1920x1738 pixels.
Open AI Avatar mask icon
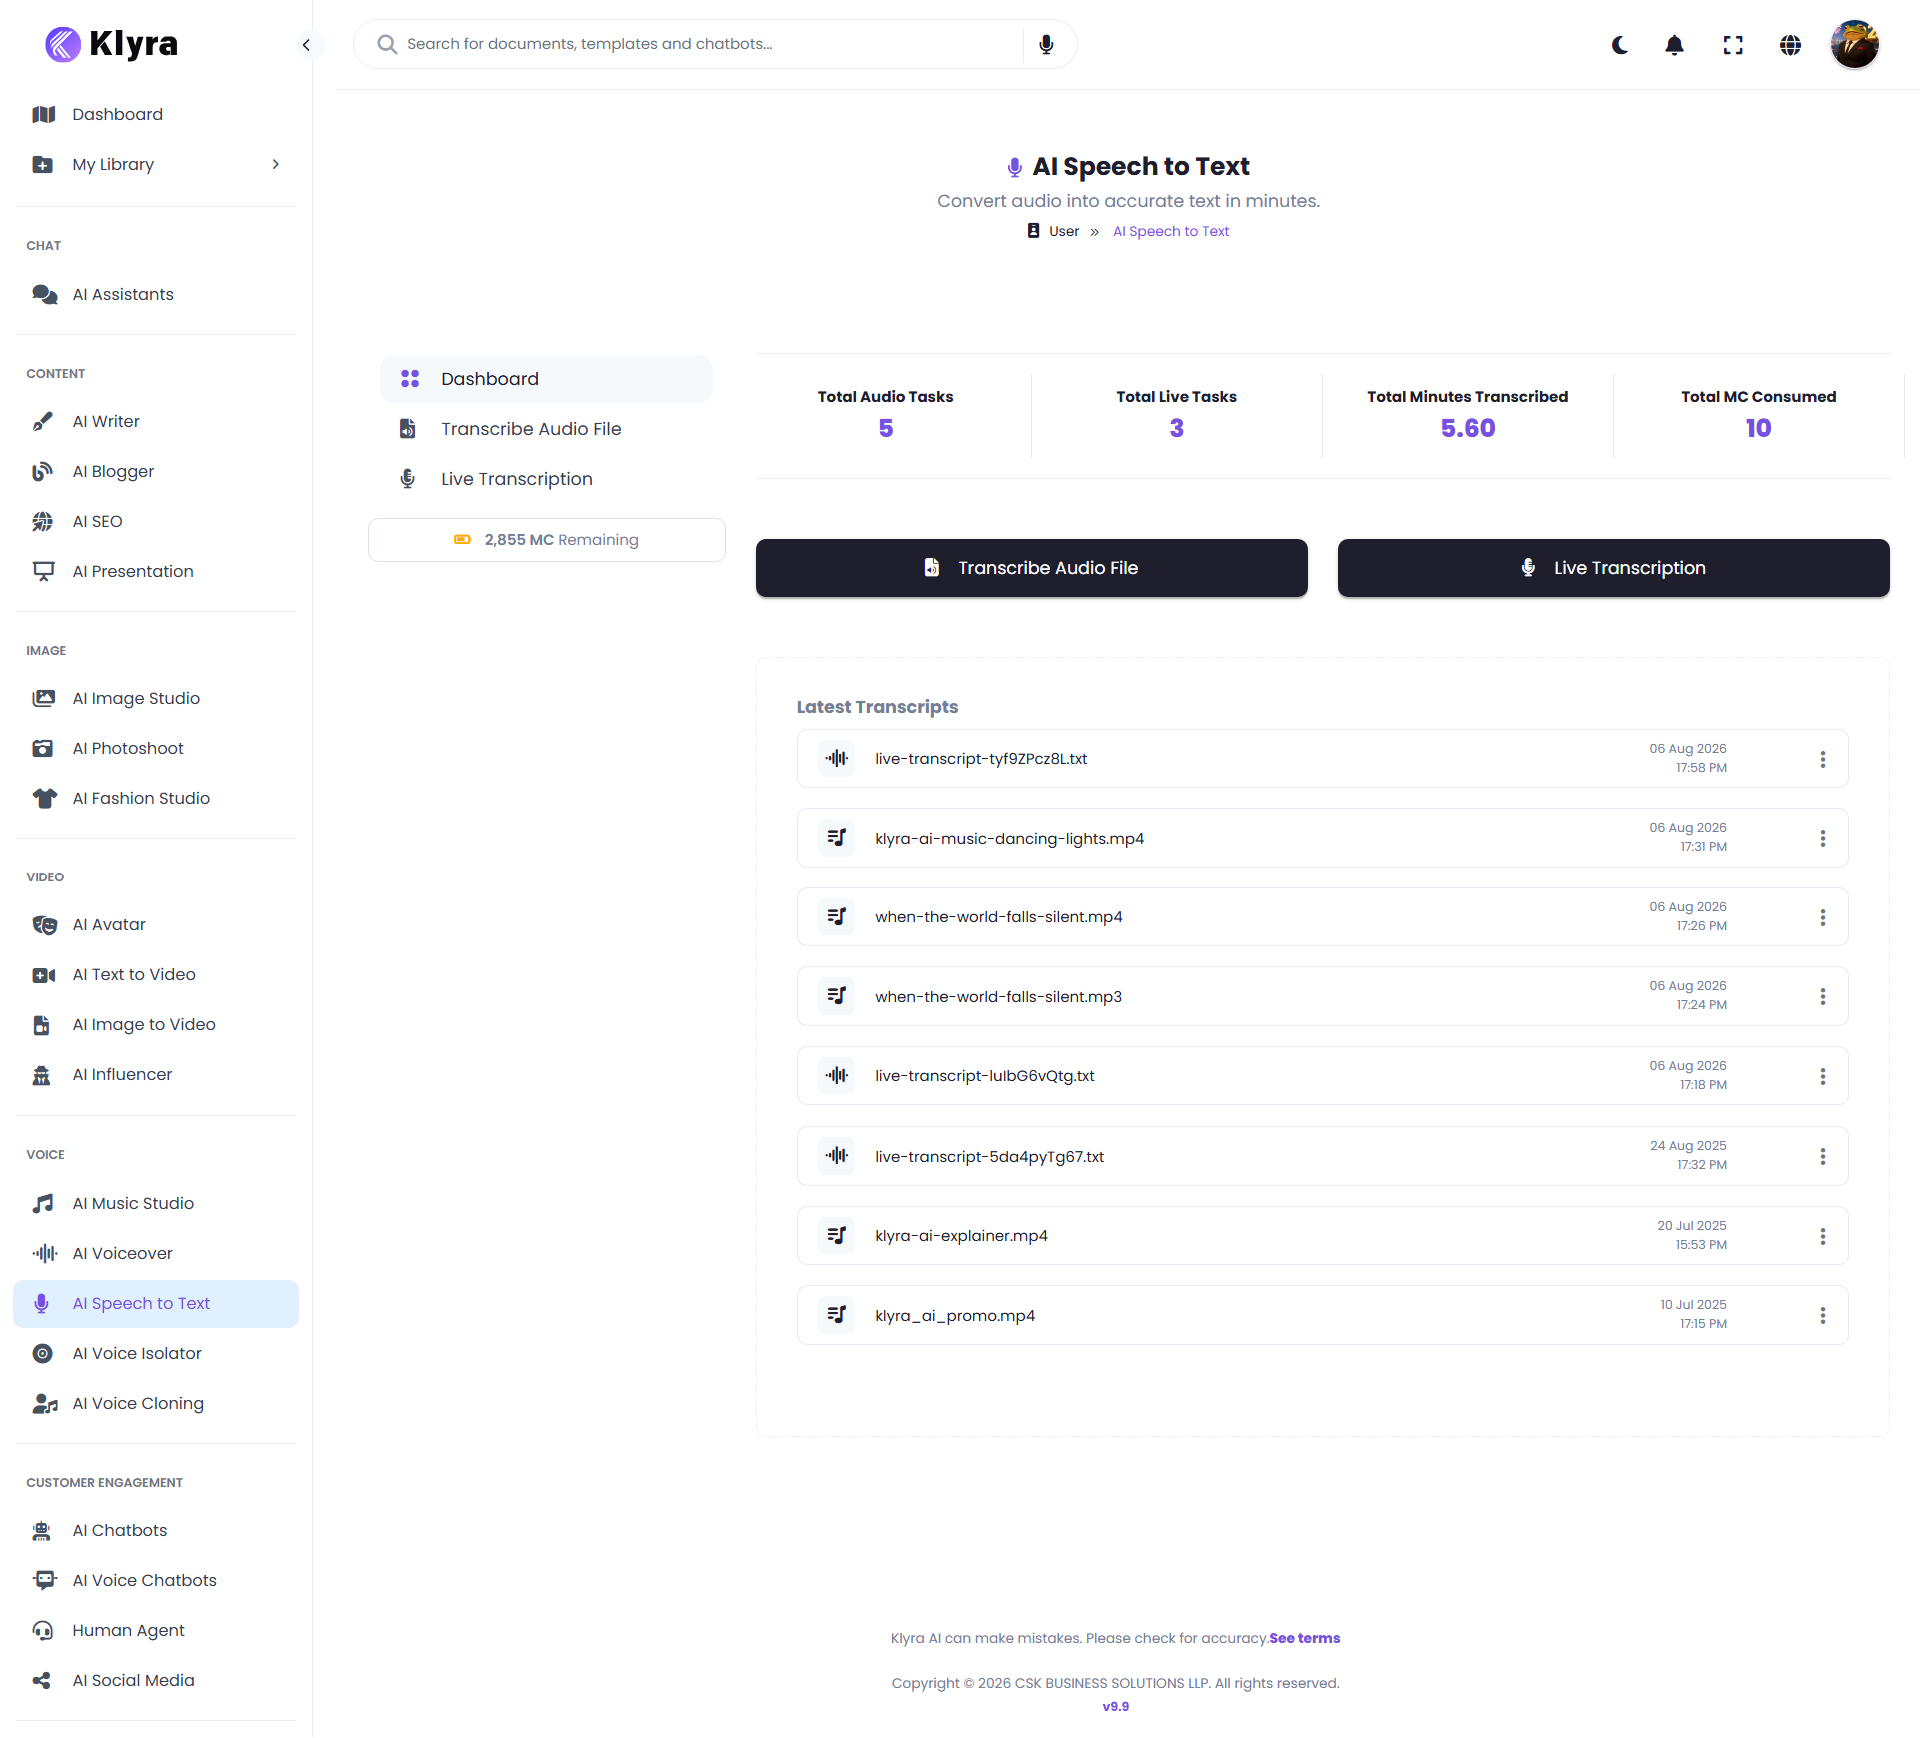(x=44, y=924)
